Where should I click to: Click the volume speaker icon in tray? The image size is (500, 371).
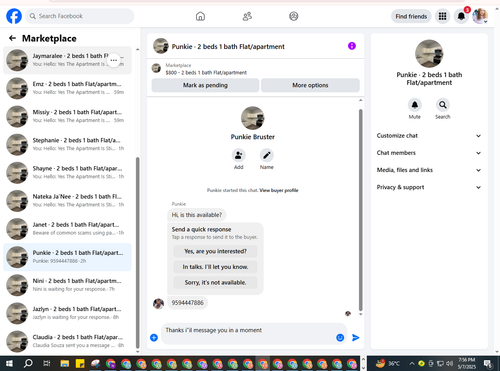pos(450,363)
